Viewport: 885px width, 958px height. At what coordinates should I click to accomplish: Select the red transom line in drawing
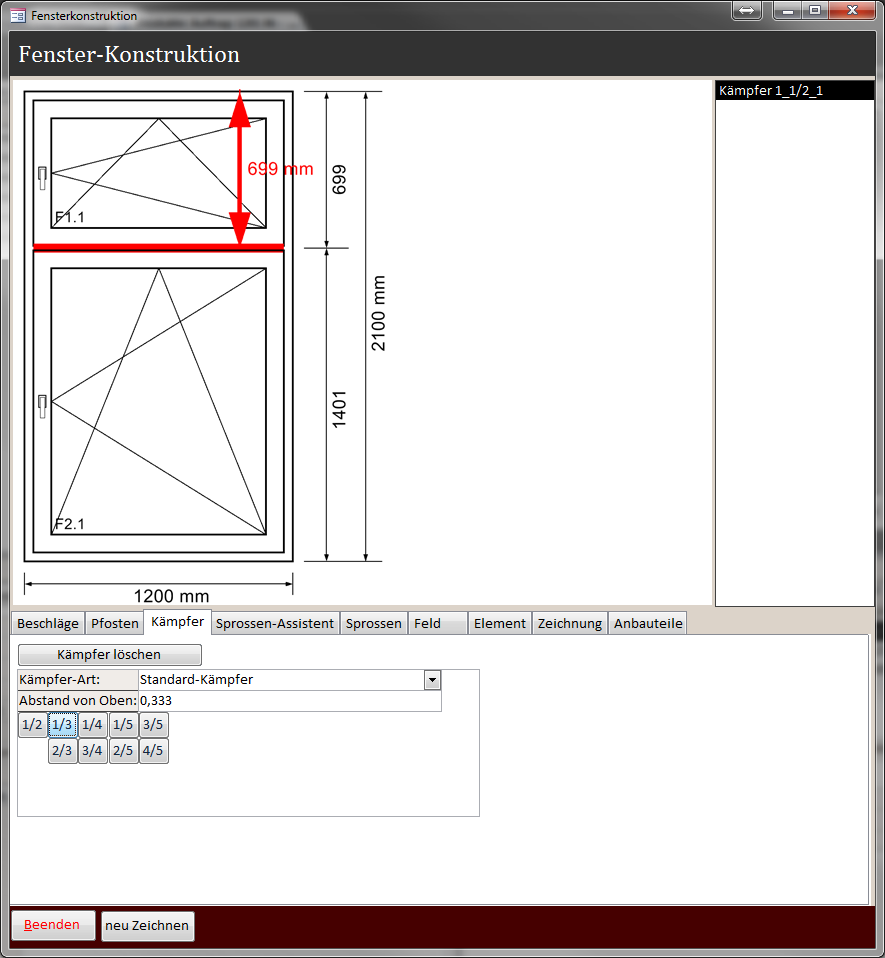pyautogui.click(x=158, y=247)
